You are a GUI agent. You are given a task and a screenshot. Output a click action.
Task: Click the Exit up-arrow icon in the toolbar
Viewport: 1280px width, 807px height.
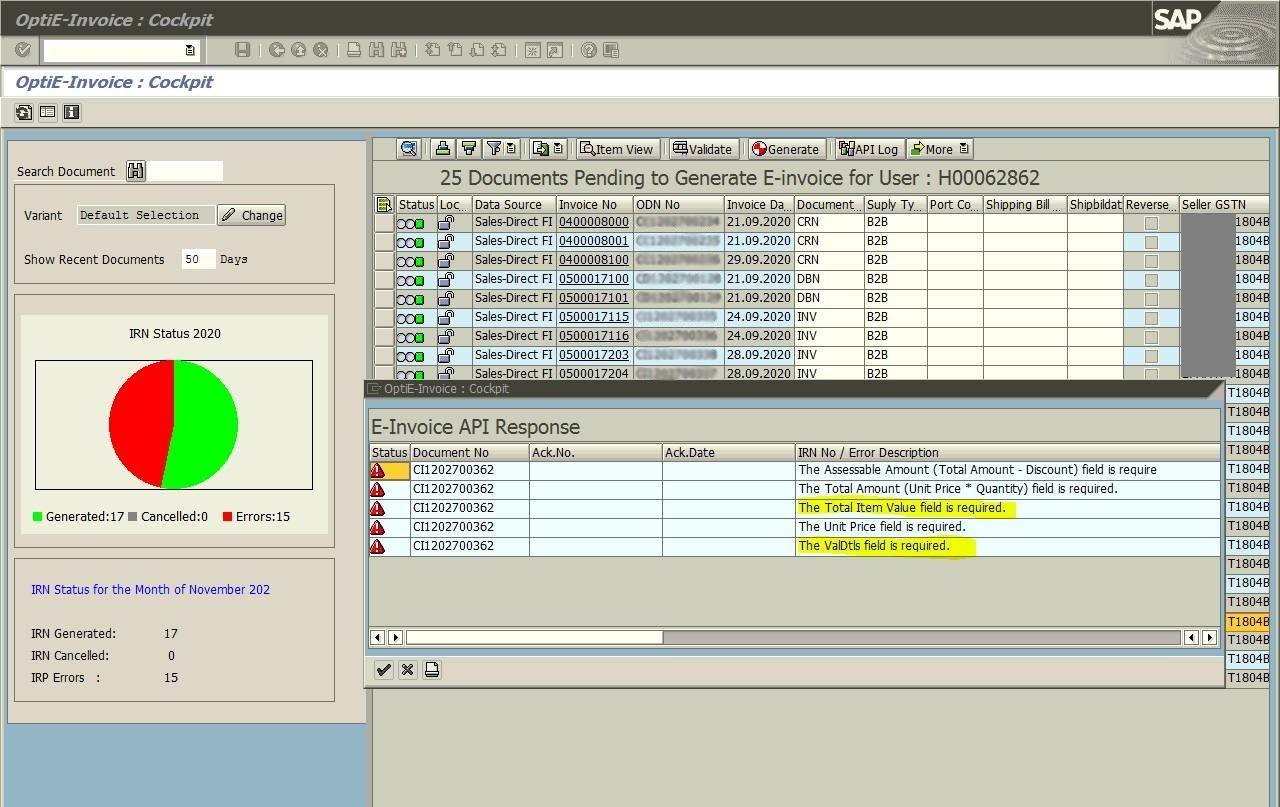[298, 50]
